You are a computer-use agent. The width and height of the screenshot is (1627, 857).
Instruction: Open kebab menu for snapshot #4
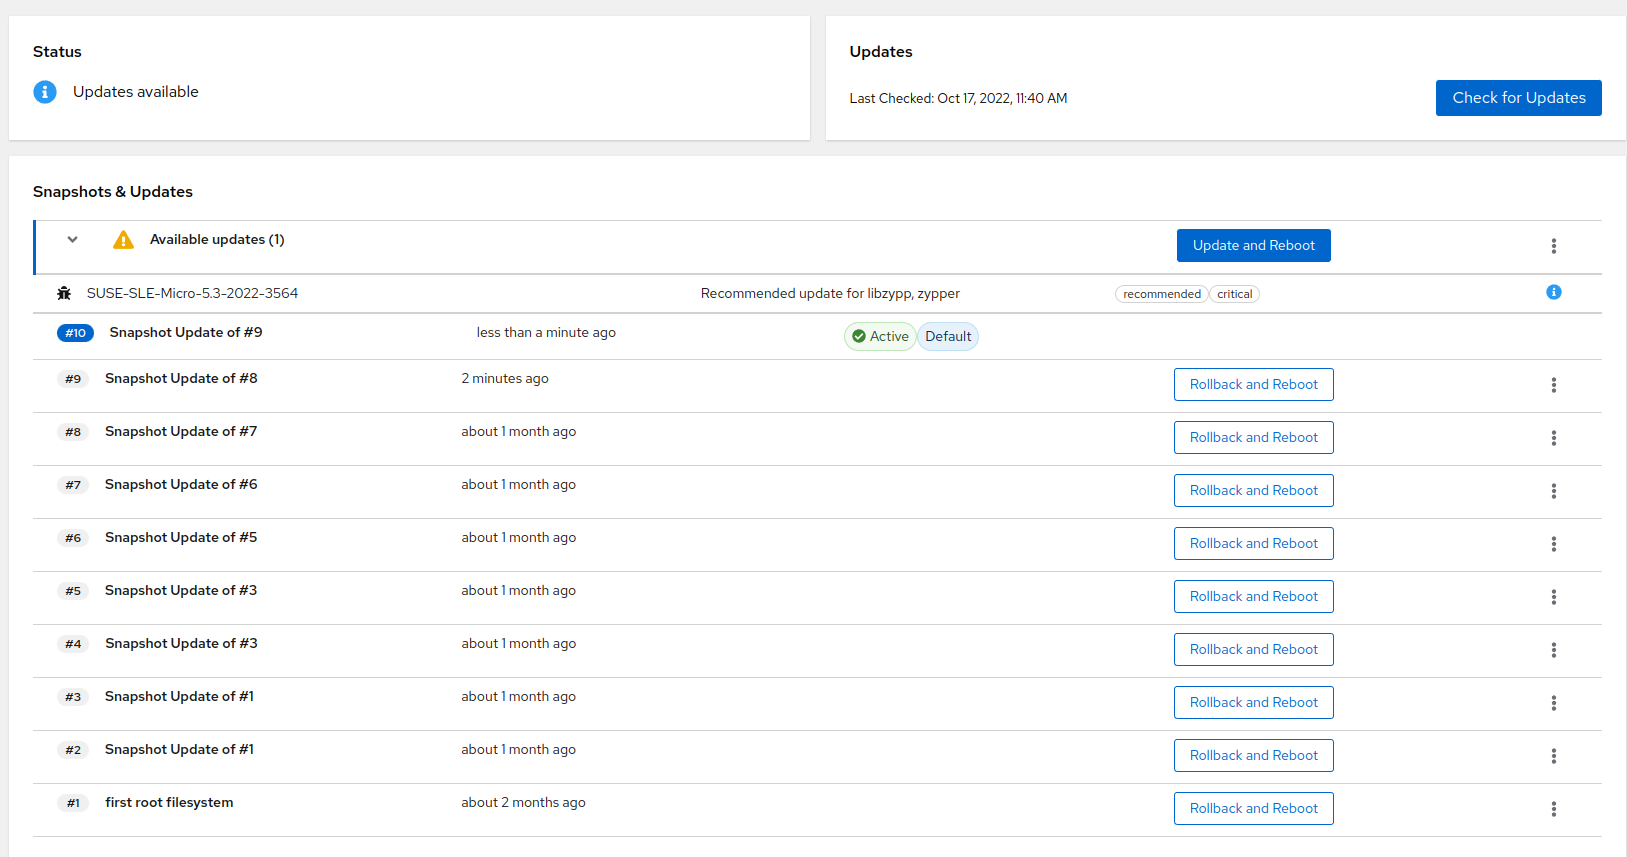[1554, 650]
